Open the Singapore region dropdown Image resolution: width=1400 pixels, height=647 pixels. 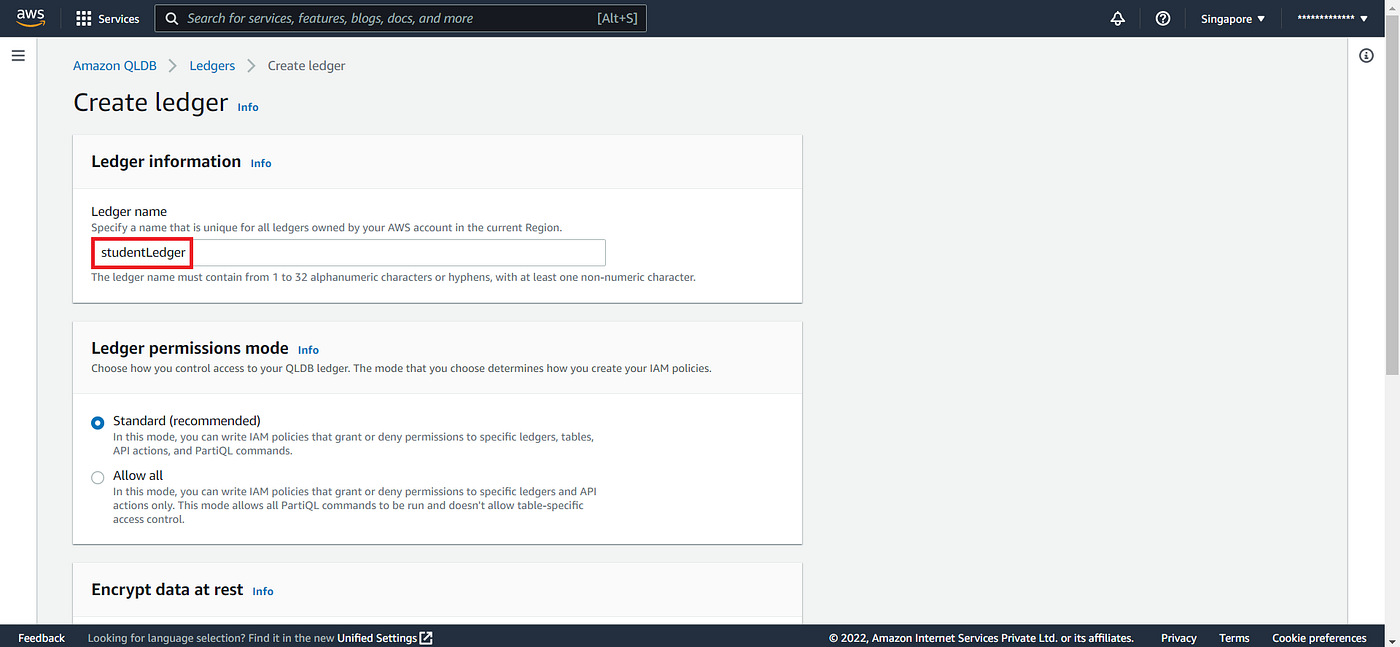1231,18
